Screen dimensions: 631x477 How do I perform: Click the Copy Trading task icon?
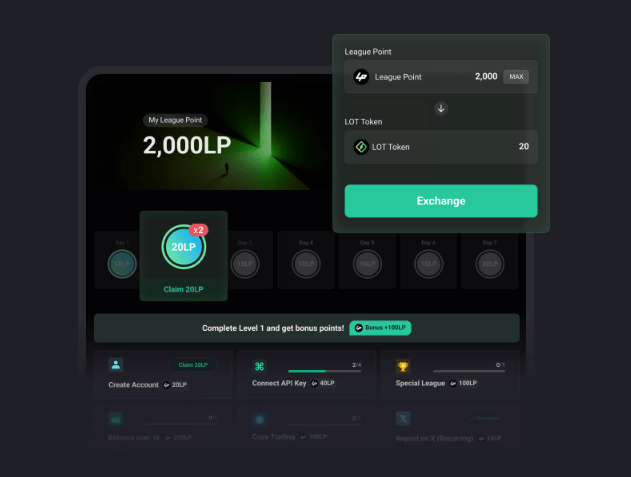click(259, 419)
